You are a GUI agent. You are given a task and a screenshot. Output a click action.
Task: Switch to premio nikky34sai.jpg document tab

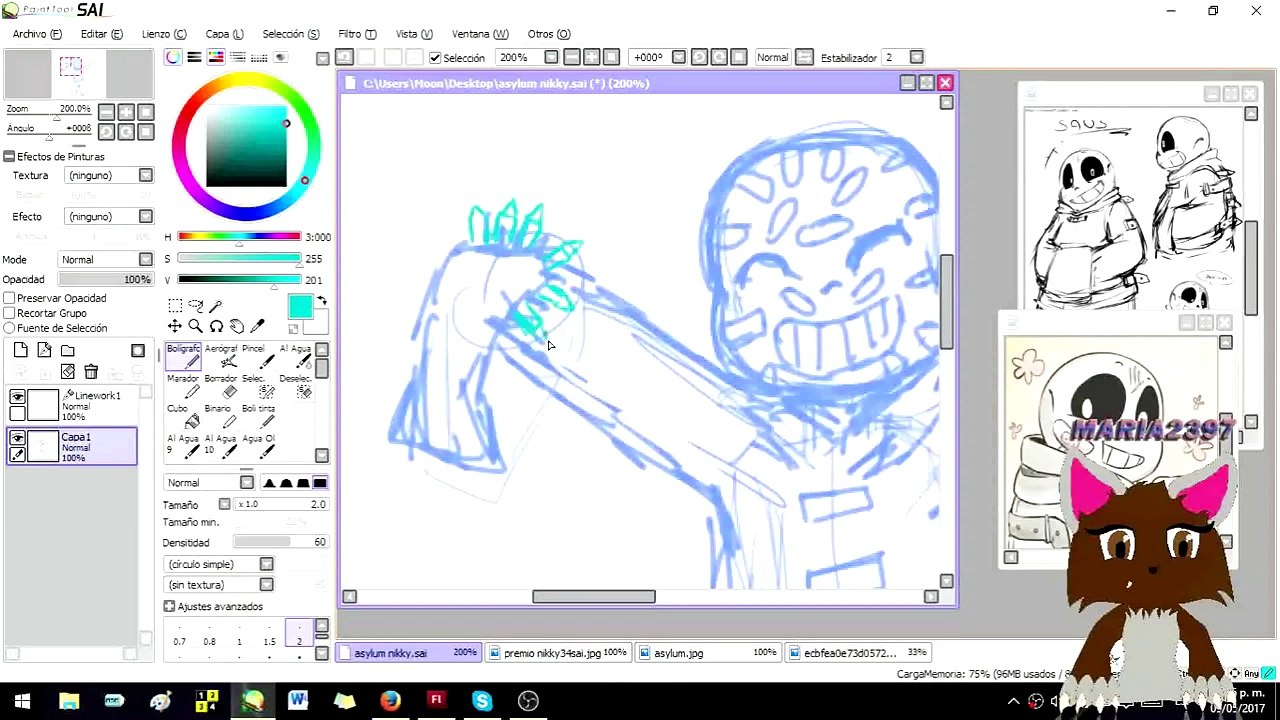pos(557,653)
